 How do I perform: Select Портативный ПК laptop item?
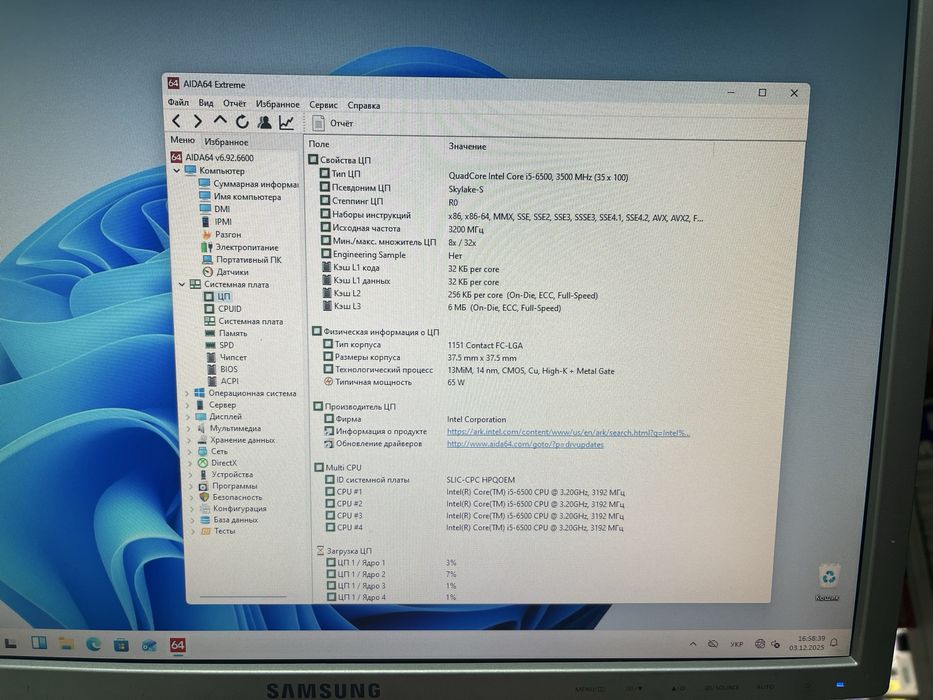pos(242,260)
